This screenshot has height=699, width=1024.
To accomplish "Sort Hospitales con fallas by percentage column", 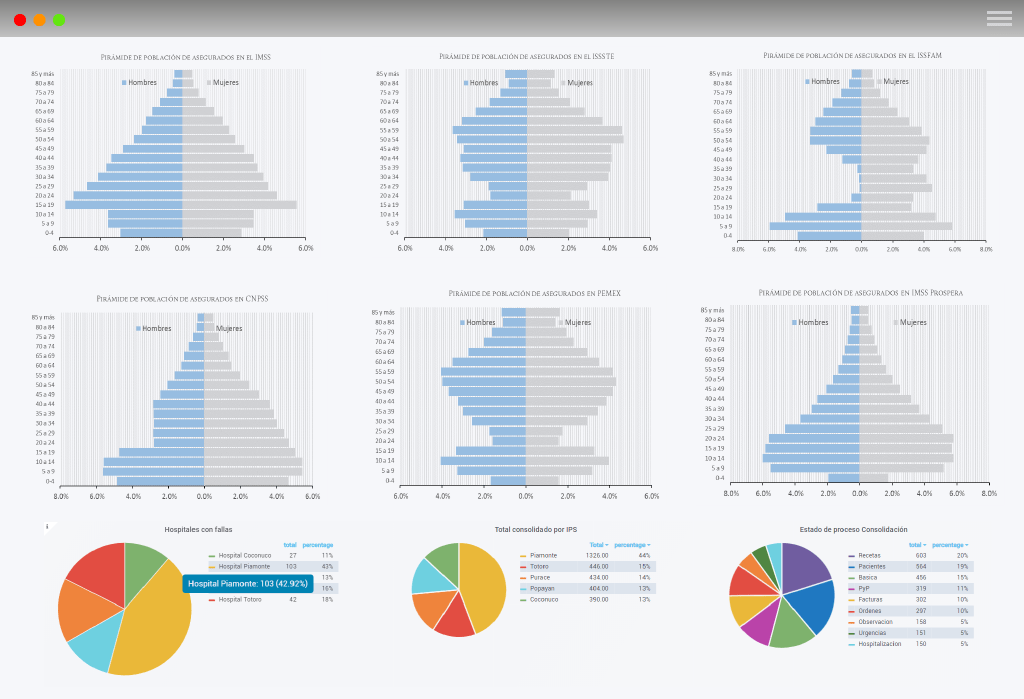I will pyautogui.click(x=318, y=545).
